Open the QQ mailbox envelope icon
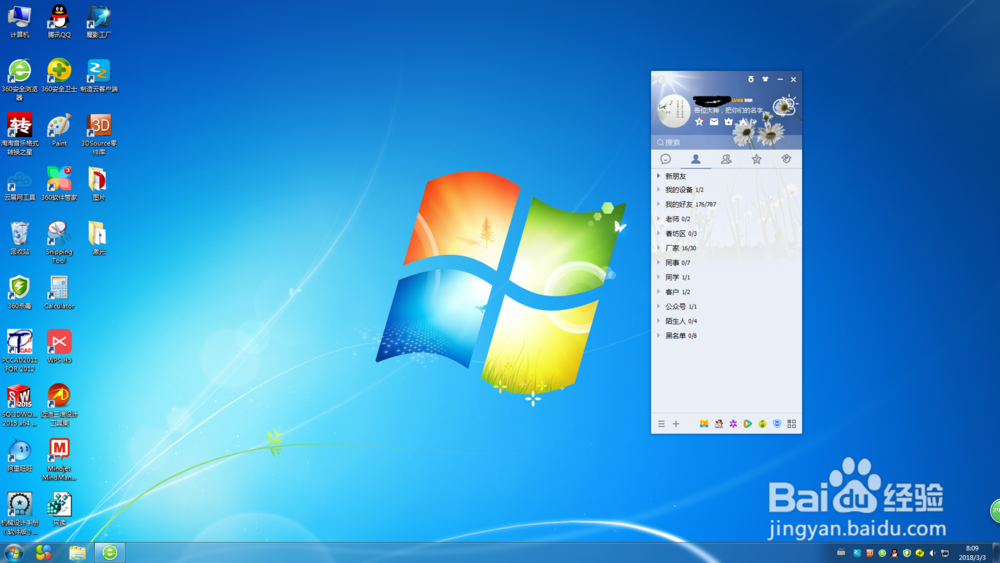Image resolution: width=1000 pixels, height=563 pixels. [714, 121]
